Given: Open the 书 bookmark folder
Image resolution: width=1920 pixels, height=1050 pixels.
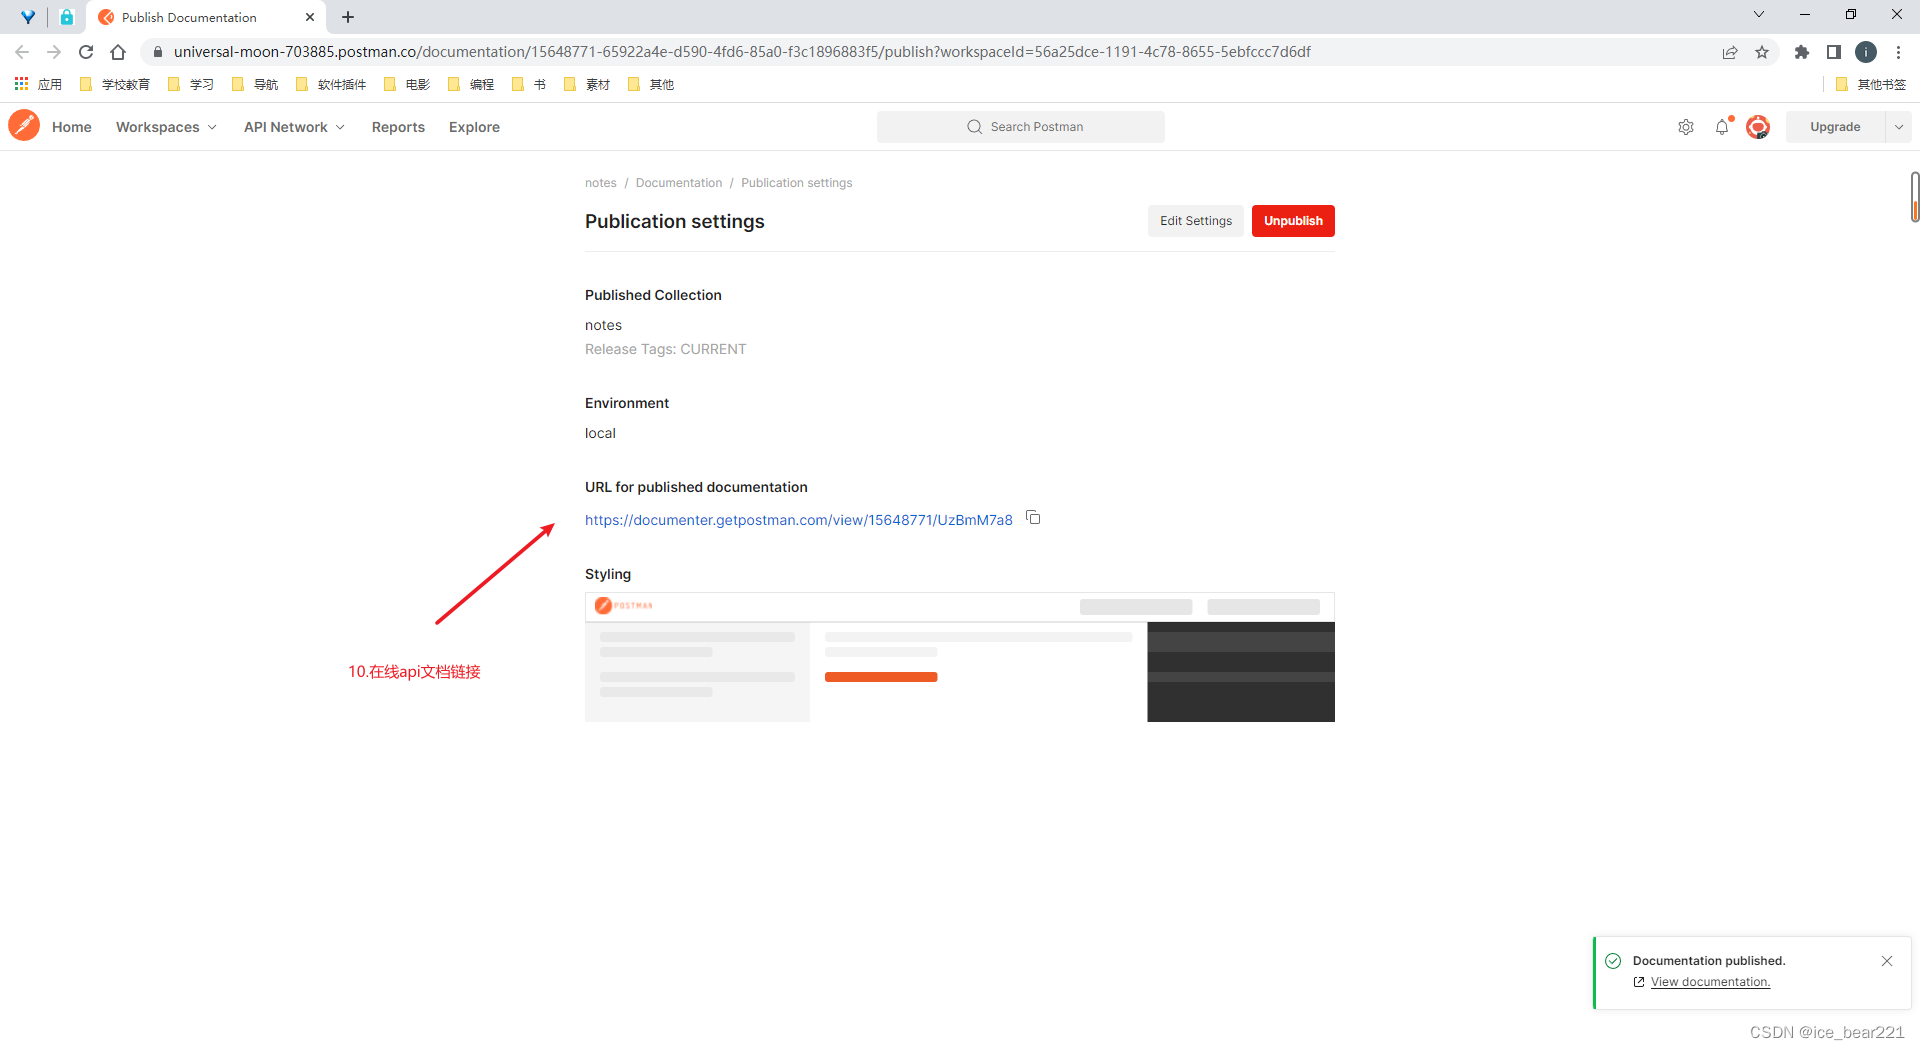Looking at the screenshot, I should [x=529, y=84].
